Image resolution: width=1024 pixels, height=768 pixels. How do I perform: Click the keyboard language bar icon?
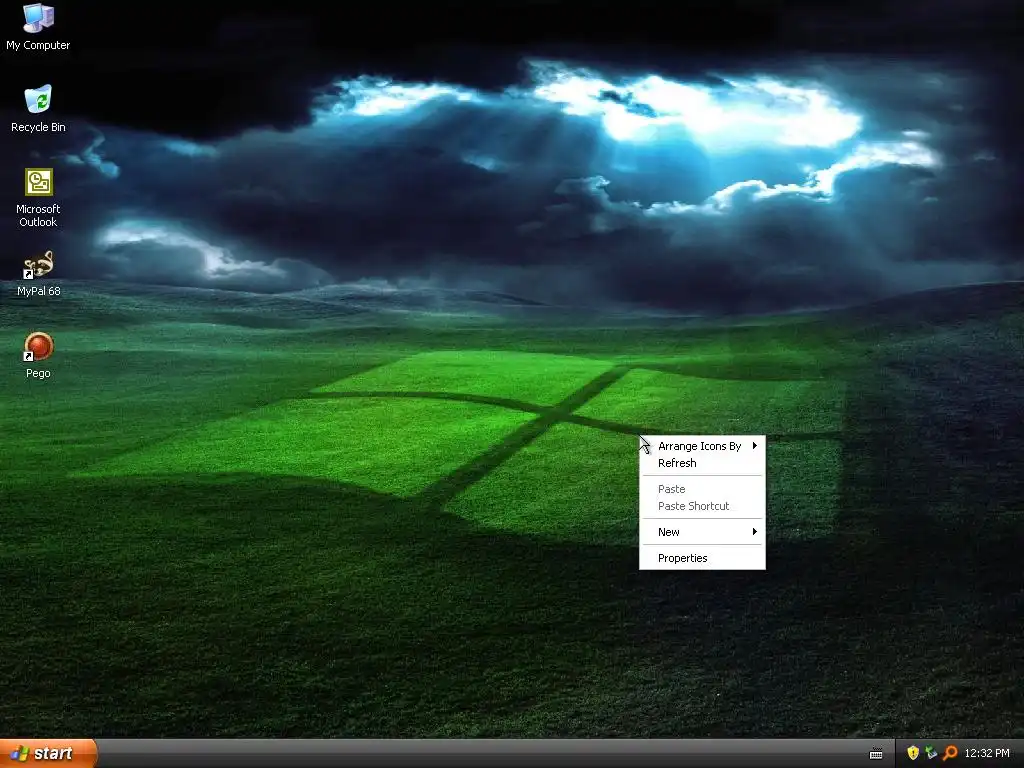(876, 754)
